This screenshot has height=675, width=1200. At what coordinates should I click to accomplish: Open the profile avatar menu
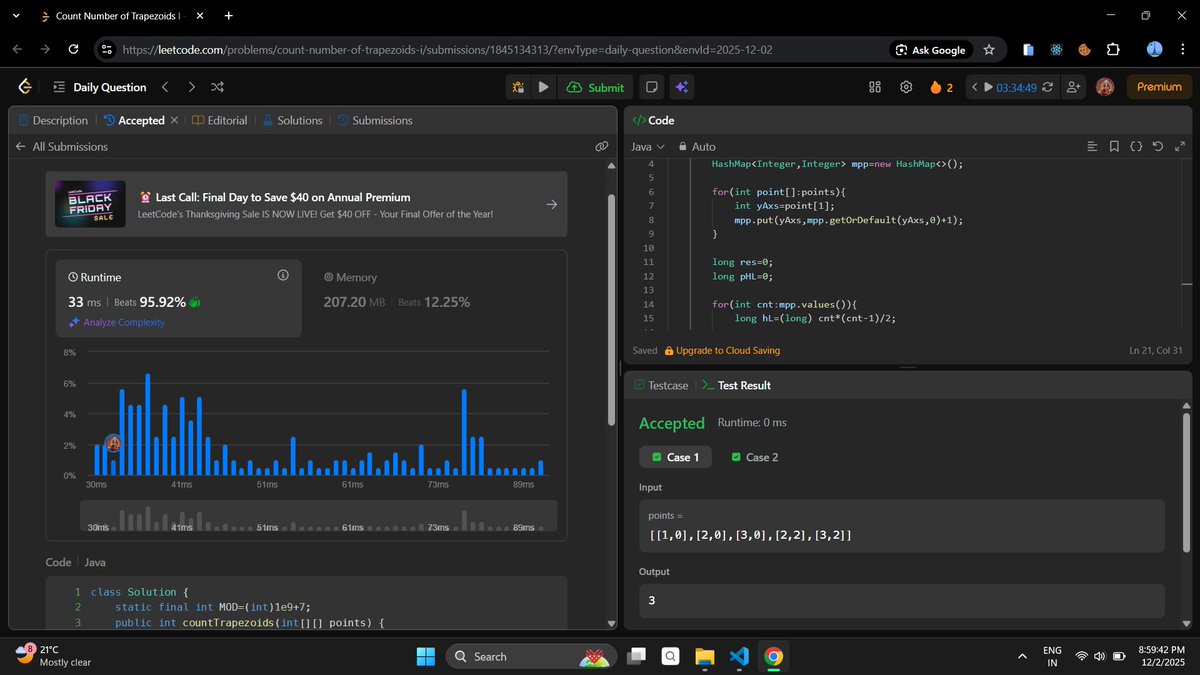[1105, 87]
